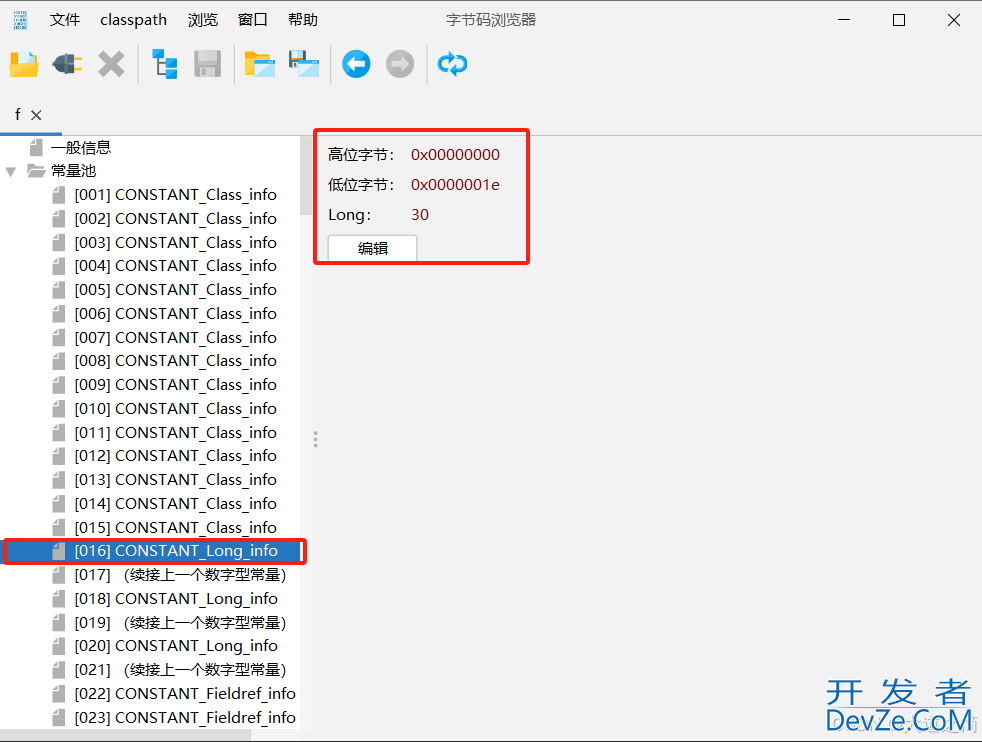Select [001] CONSTANT_Class_info
The height and width of the screenshot is (742, 982).
pos(175,195)
